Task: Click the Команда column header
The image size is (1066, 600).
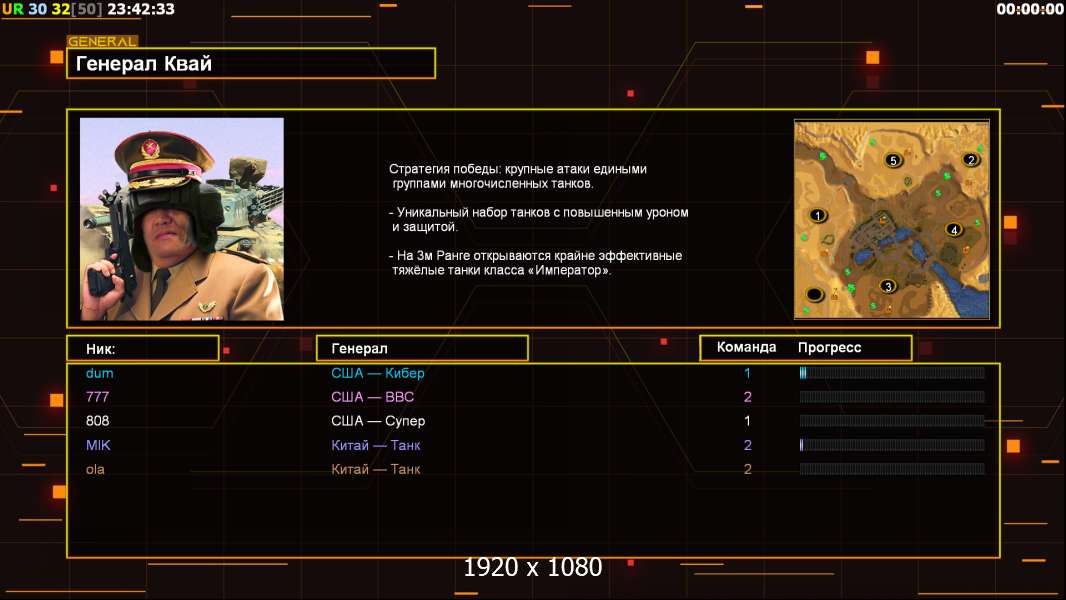Action: tap(746, 348)
